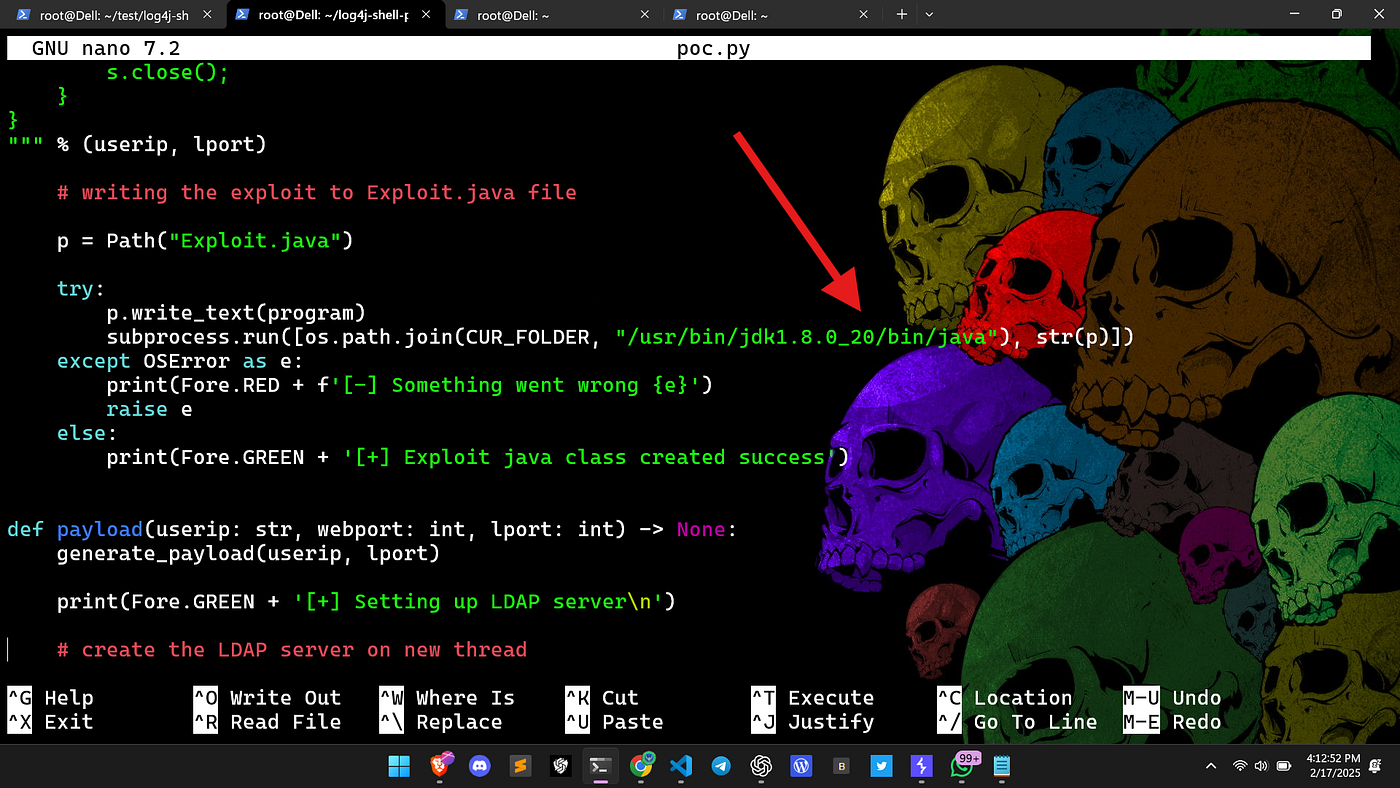Switch to the root@Dell: ~/test/log4j-sh tab
Viewport: 1400px width, 788px height.
[113, 15]
